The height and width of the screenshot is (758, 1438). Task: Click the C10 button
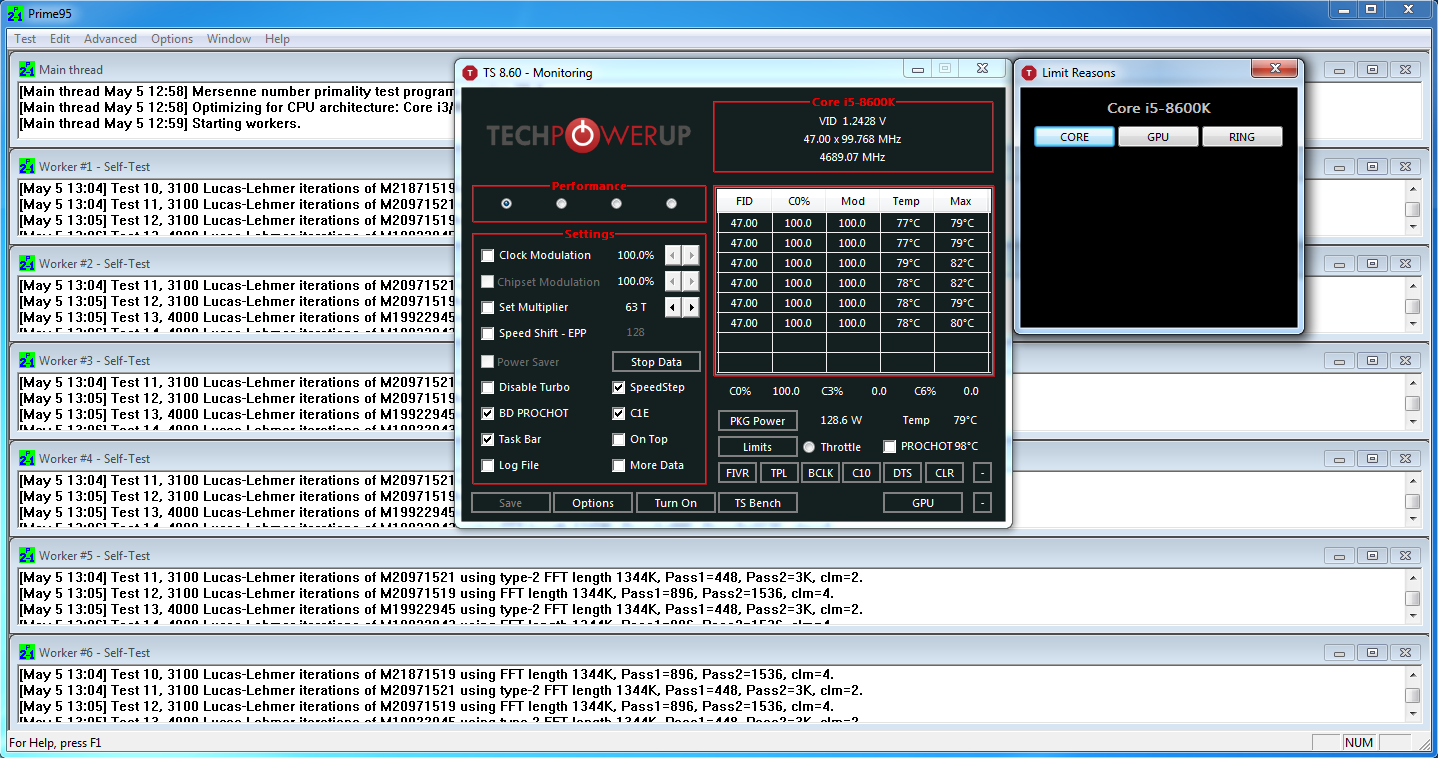click(x=861, y=473)
